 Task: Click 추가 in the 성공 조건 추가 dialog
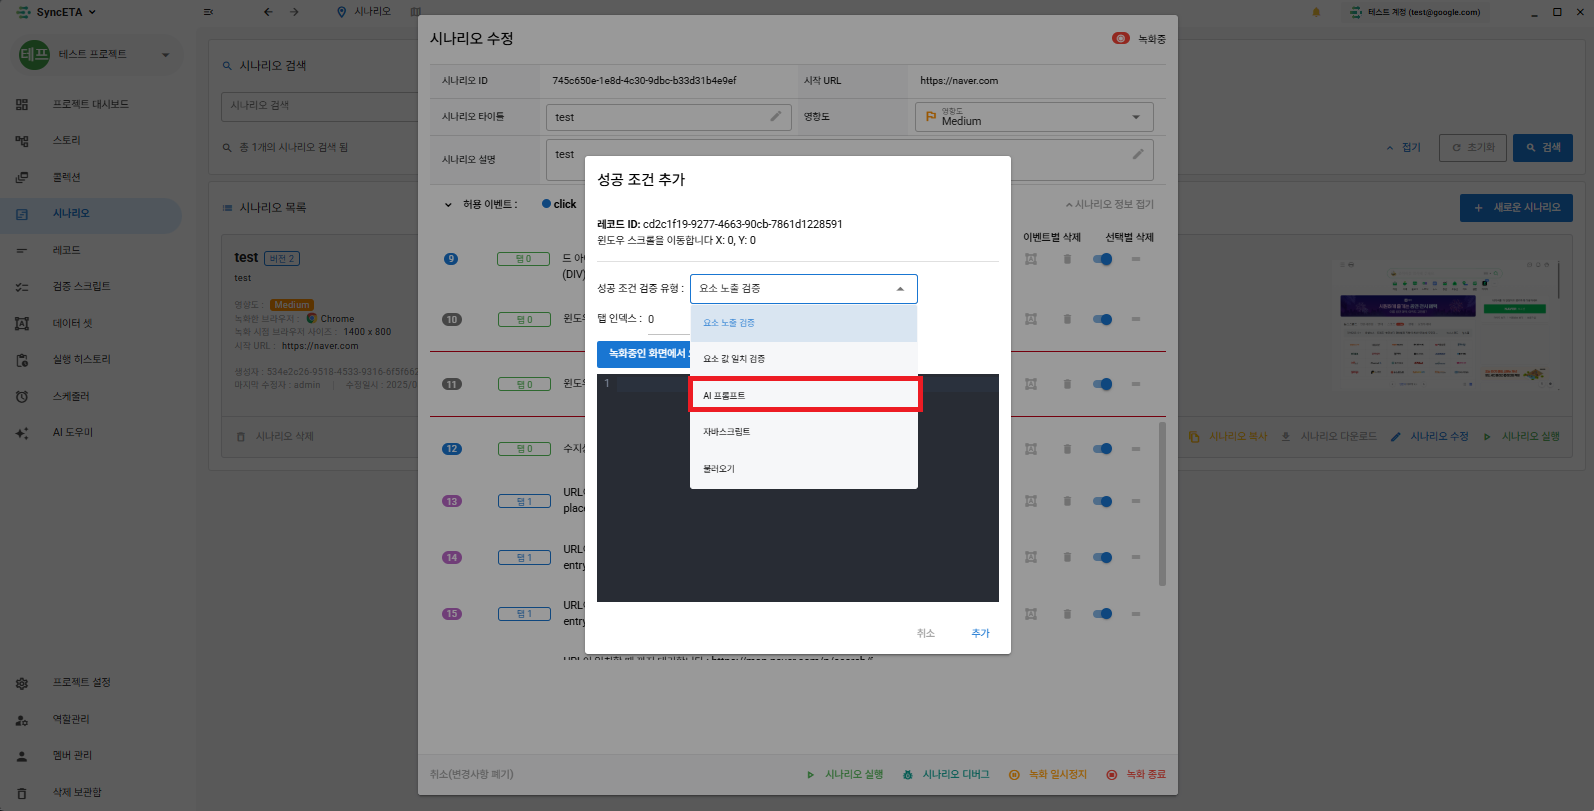pos(980,633)
